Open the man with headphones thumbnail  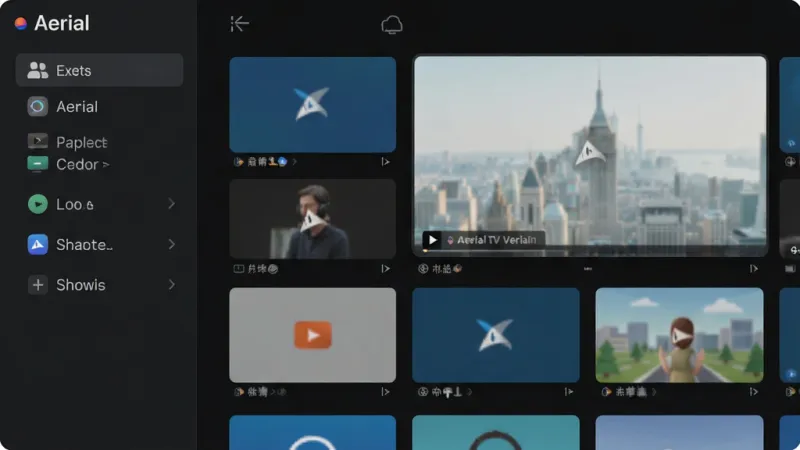313,219
